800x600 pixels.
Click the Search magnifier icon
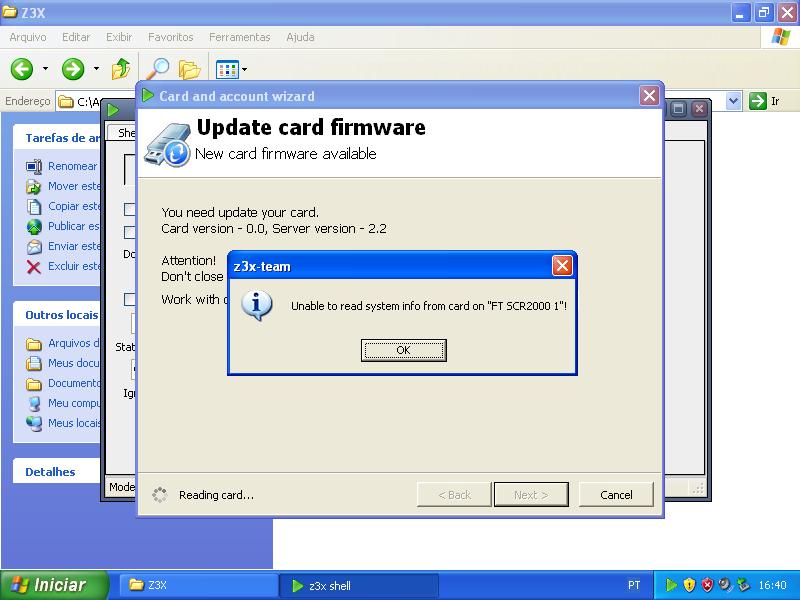pos(158,69)
